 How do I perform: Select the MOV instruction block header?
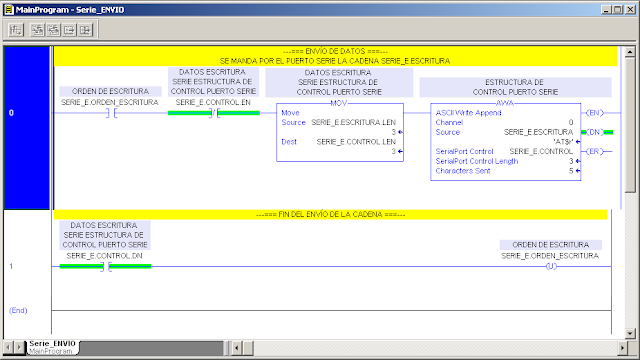click(339, 103)
